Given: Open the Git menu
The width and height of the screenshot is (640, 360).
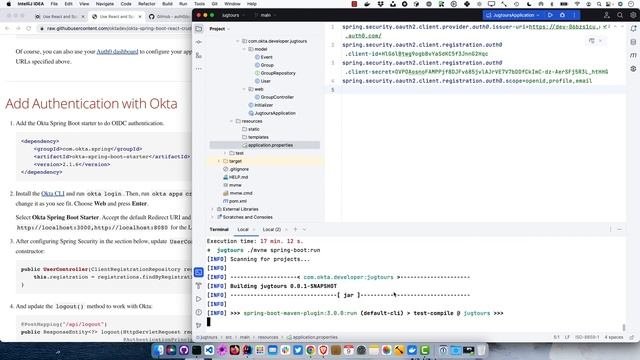Looking at the screenshot, I should pos(214,4).
